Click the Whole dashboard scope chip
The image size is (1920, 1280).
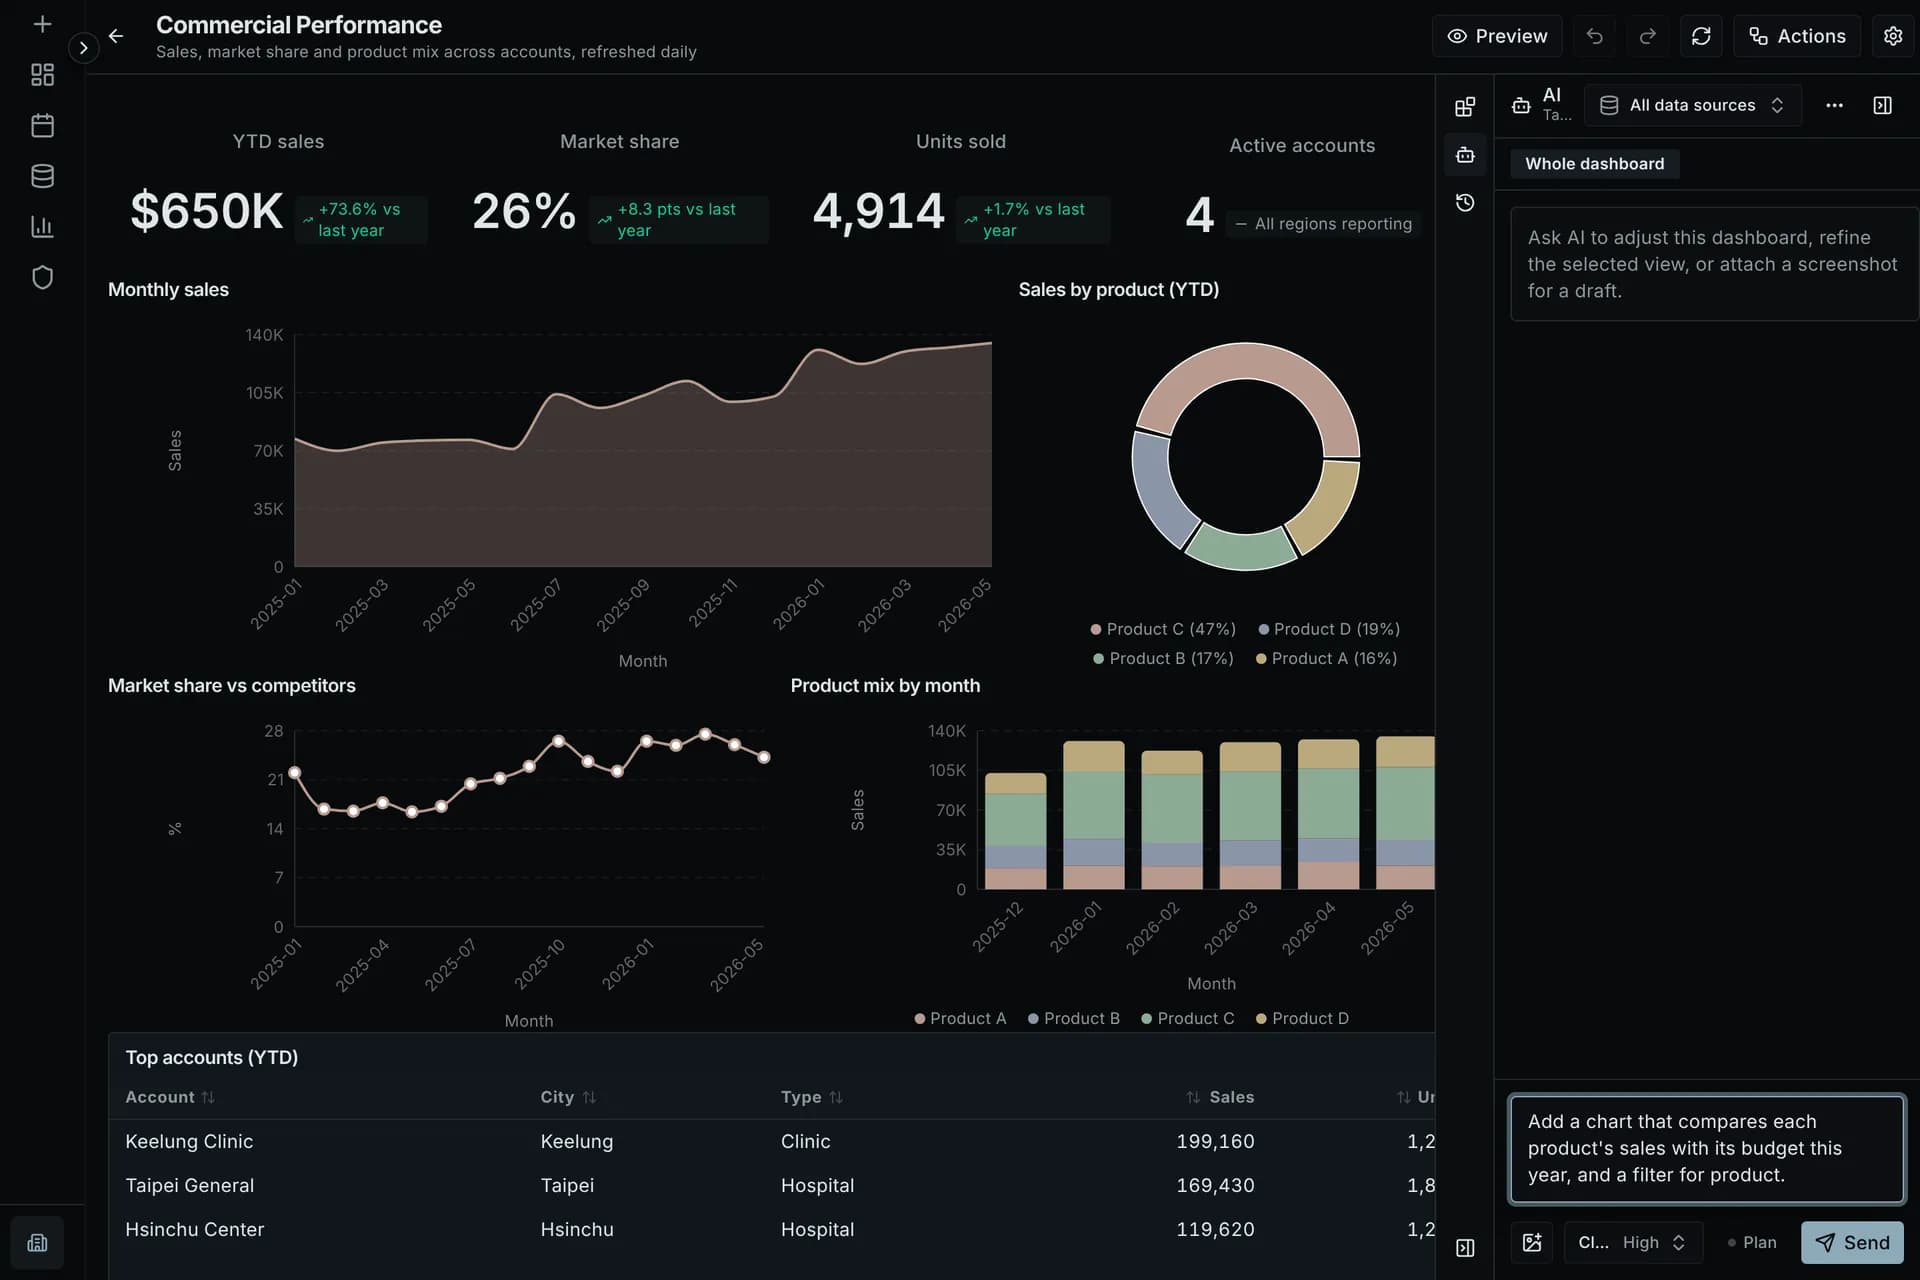click(1594, 163)
